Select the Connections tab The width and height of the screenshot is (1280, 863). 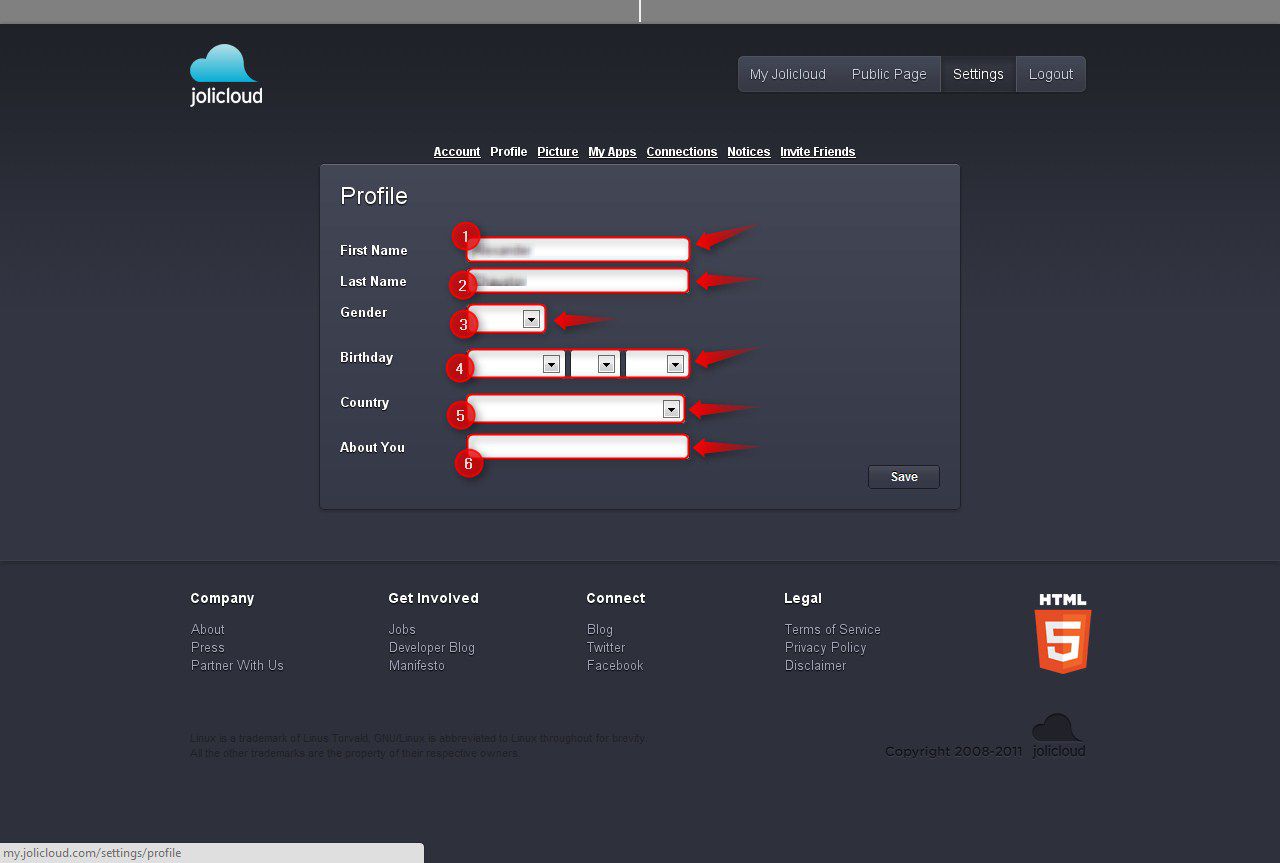tap(681, 152)
